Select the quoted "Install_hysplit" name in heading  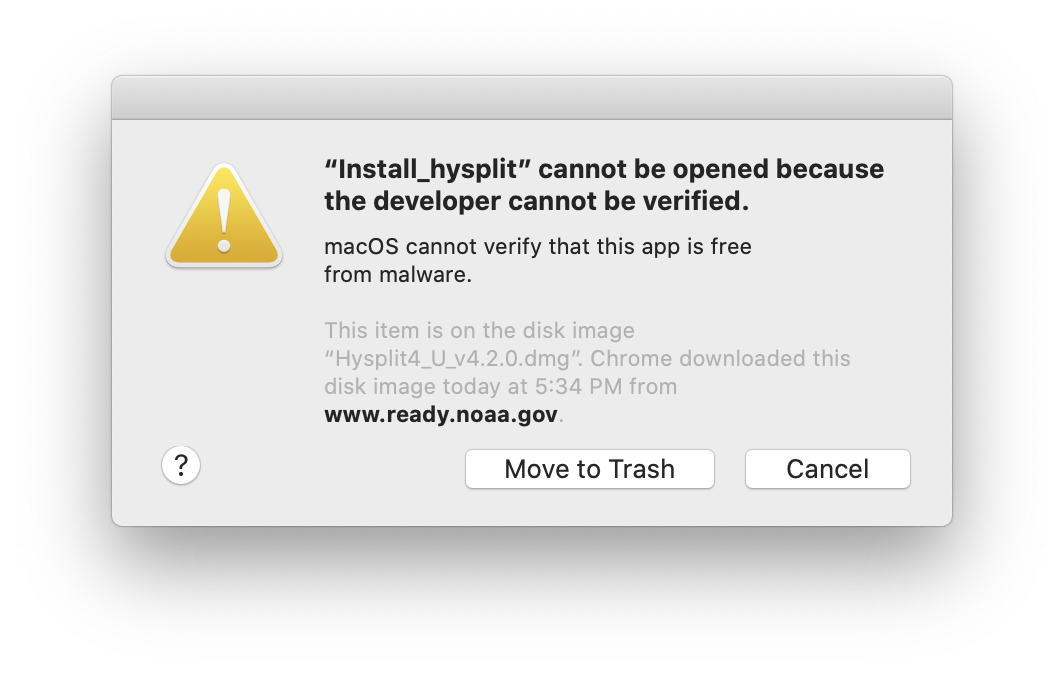(x=428, y=170)
